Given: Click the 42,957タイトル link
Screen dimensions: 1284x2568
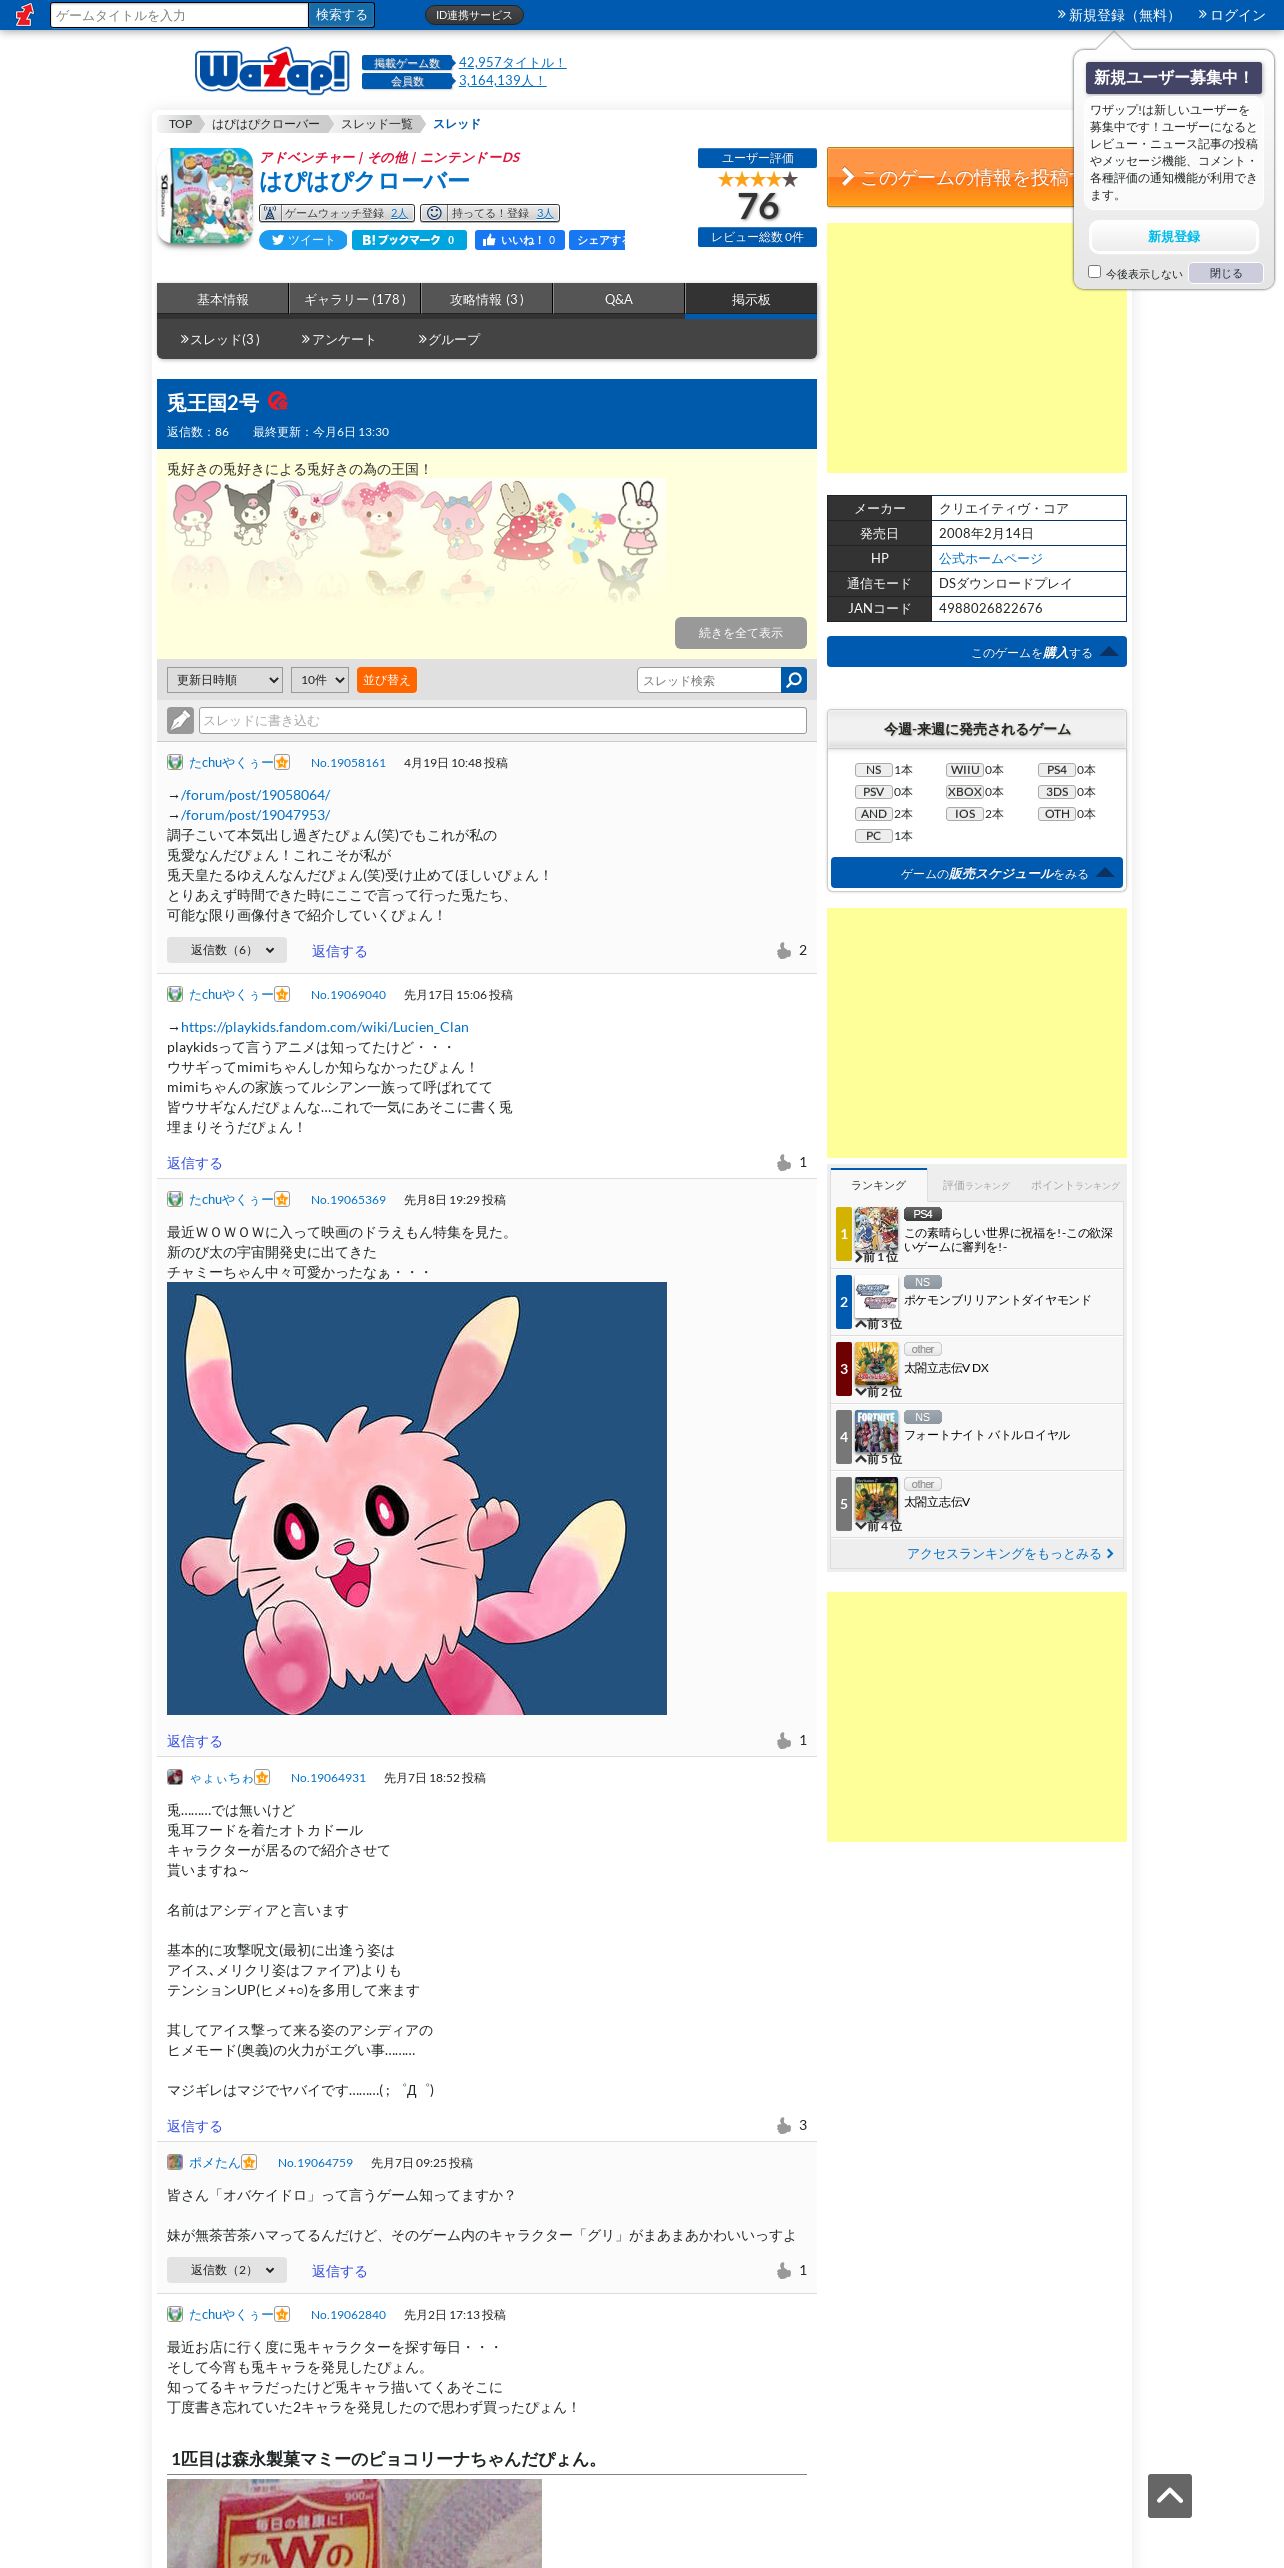Looking at the screenshot, I should click(x=512, y=62).
